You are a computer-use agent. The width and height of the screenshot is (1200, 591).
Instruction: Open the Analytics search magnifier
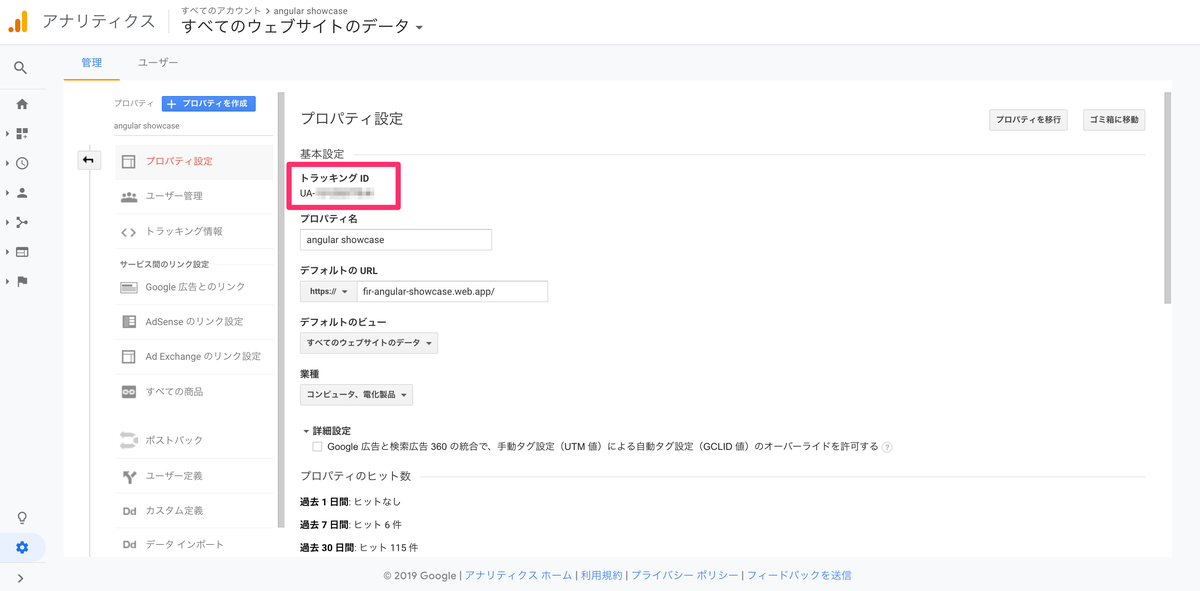click(x=21, y=67)
